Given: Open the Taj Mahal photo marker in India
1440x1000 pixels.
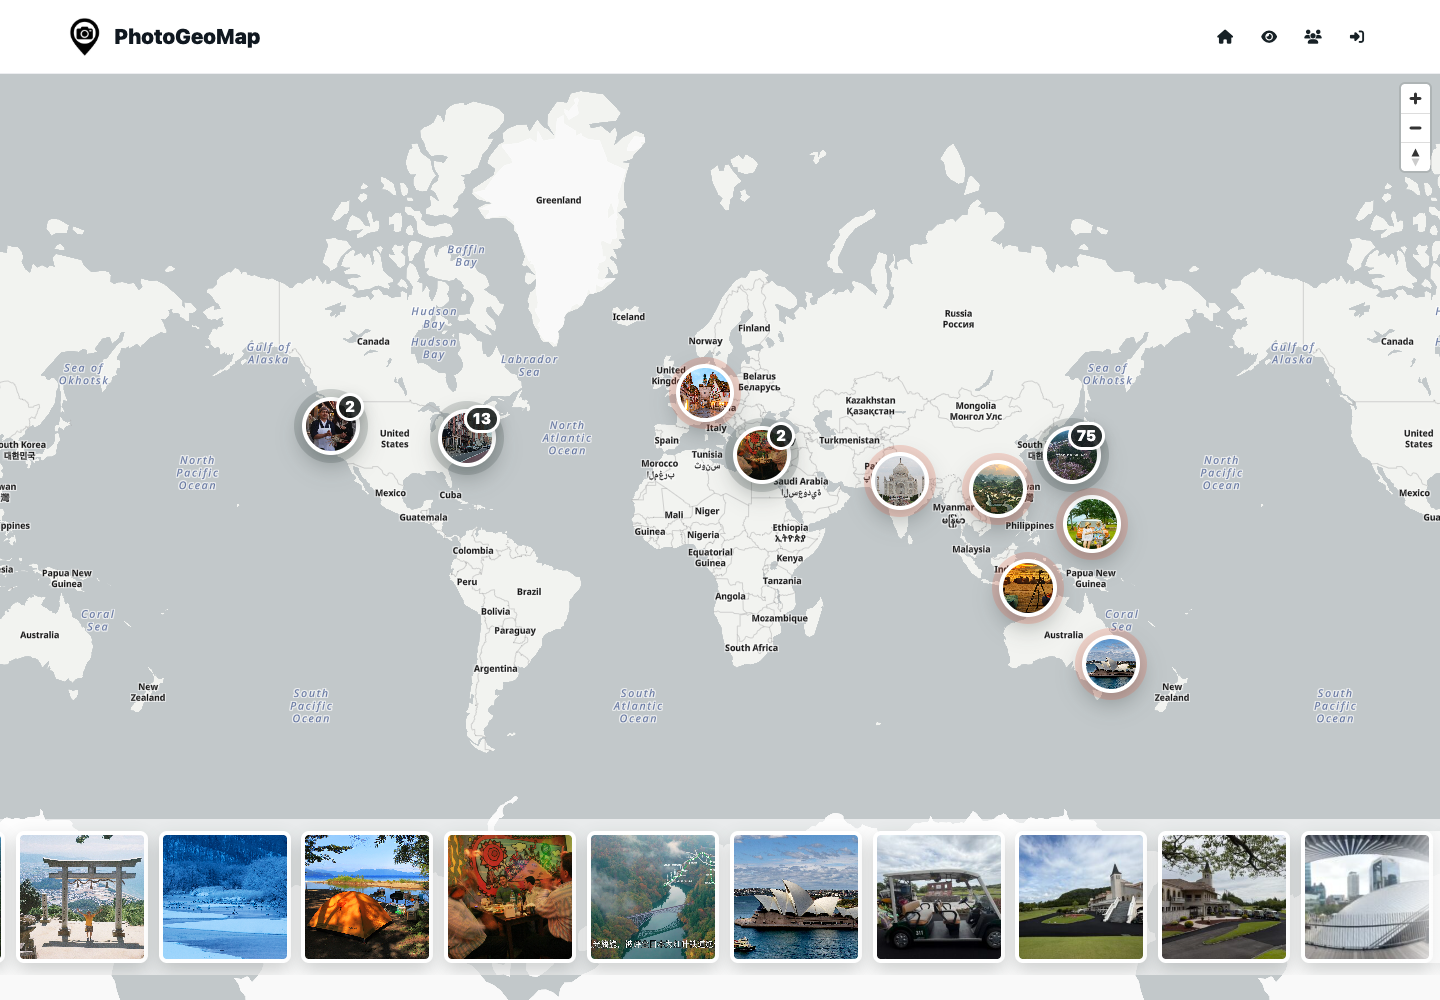Looking at the screenshot, I should pyautogui.click(x=899, y=480).
